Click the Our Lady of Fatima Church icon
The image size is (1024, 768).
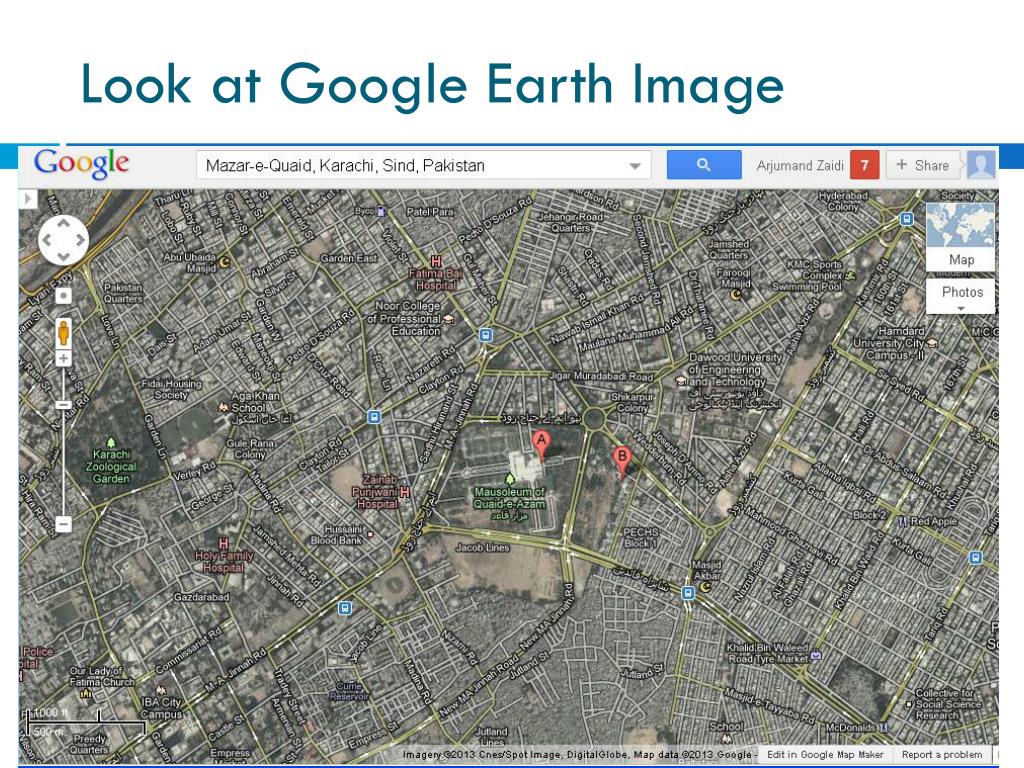86,694
